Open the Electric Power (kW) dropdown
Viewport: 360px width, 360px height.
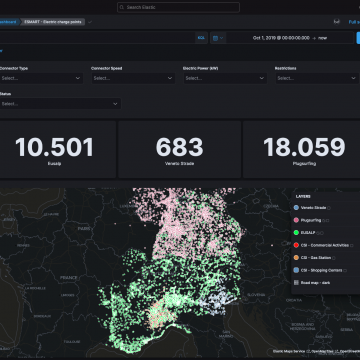225,78
